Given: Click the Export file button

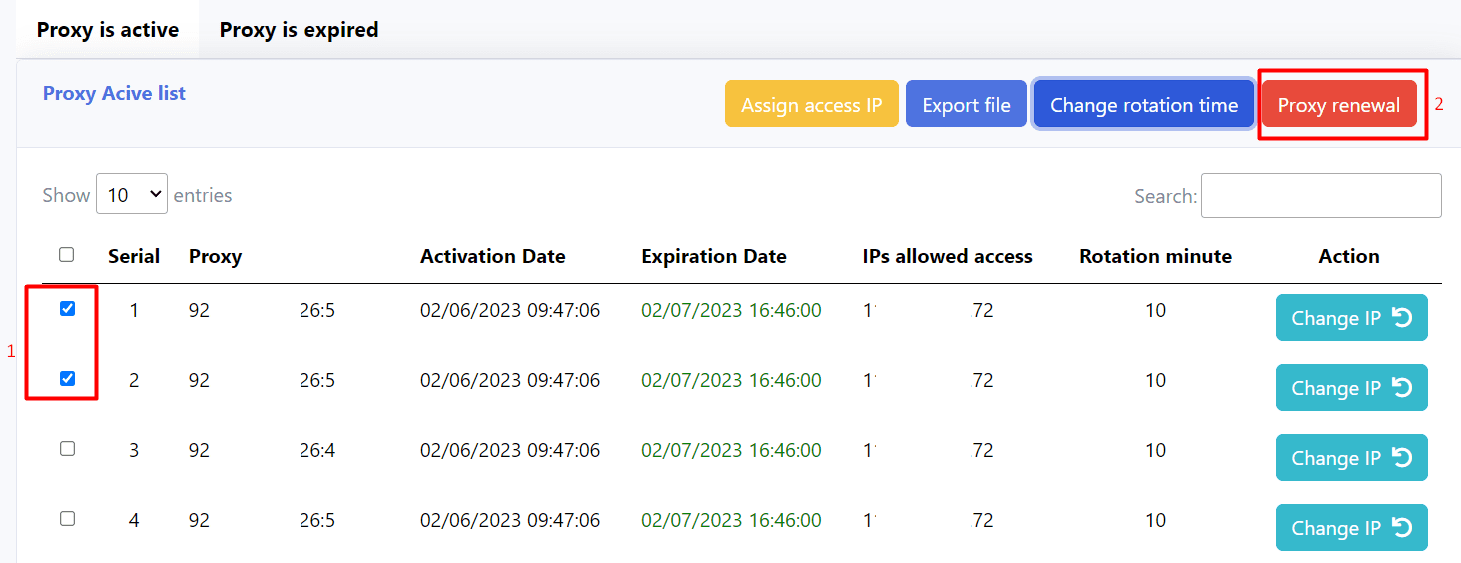Looking at the screenshot, I should (x=966, y=105).
